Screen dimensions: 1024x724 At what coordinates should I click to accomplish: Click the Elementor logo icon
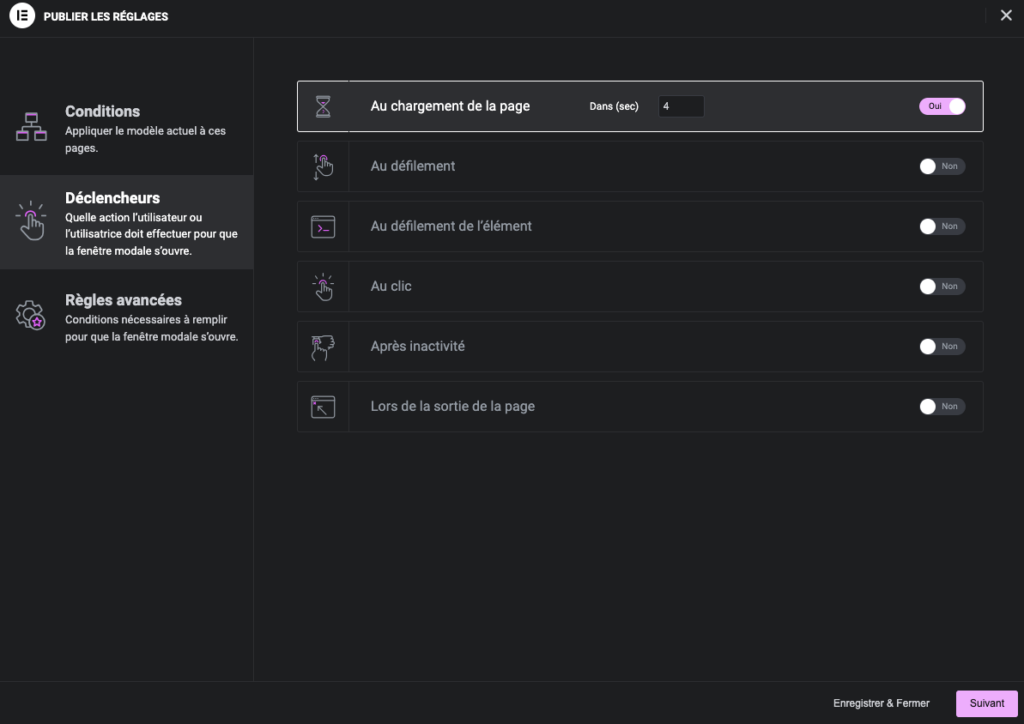tap(22, 16)
